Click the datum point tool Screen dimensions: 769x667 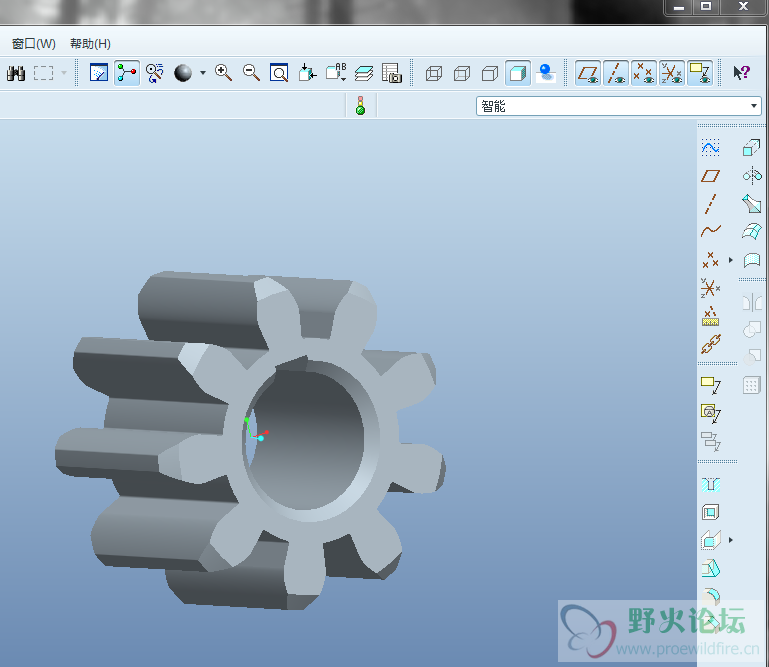tap(710, 260)
